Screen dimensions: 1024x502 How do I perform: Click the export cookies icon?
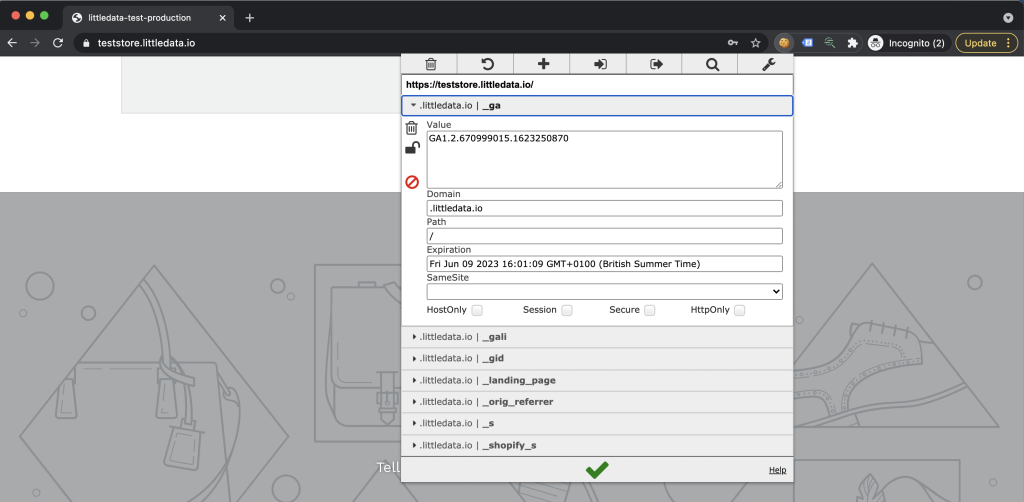[x=656, y=64]
